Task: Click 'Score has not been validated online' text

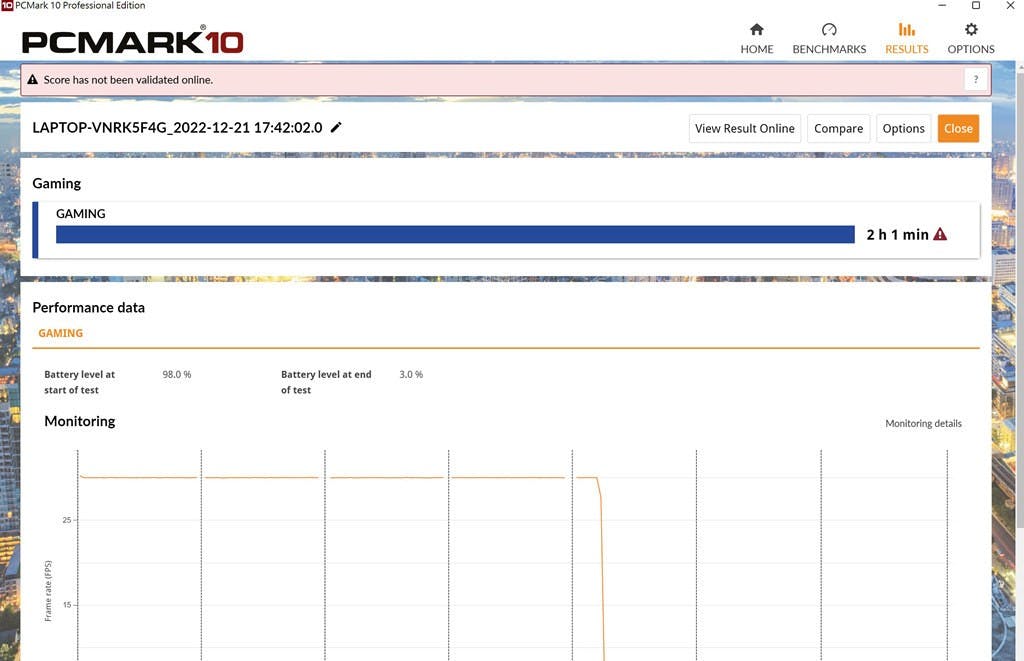Action: click(128, 80)
